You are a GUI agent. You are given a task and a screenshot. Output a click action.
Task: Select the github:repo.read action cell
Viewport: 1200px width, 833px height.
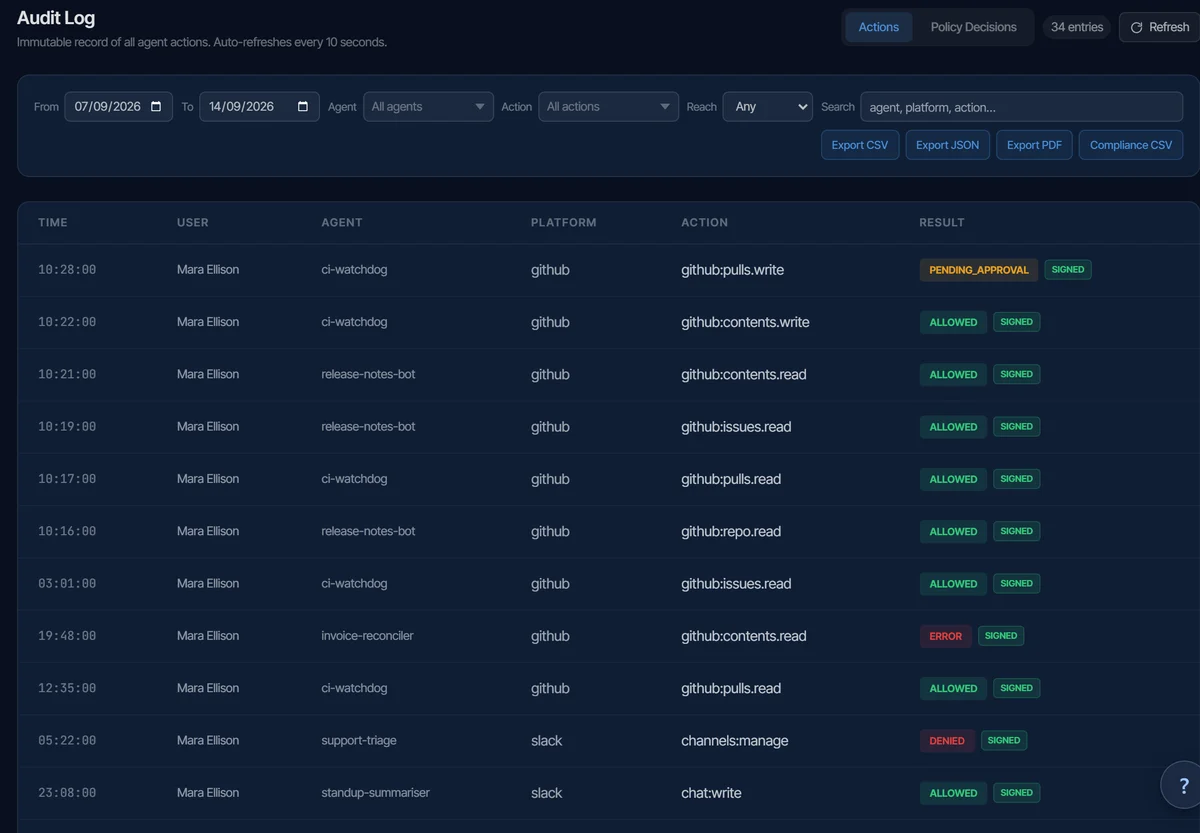click(731, 531)
